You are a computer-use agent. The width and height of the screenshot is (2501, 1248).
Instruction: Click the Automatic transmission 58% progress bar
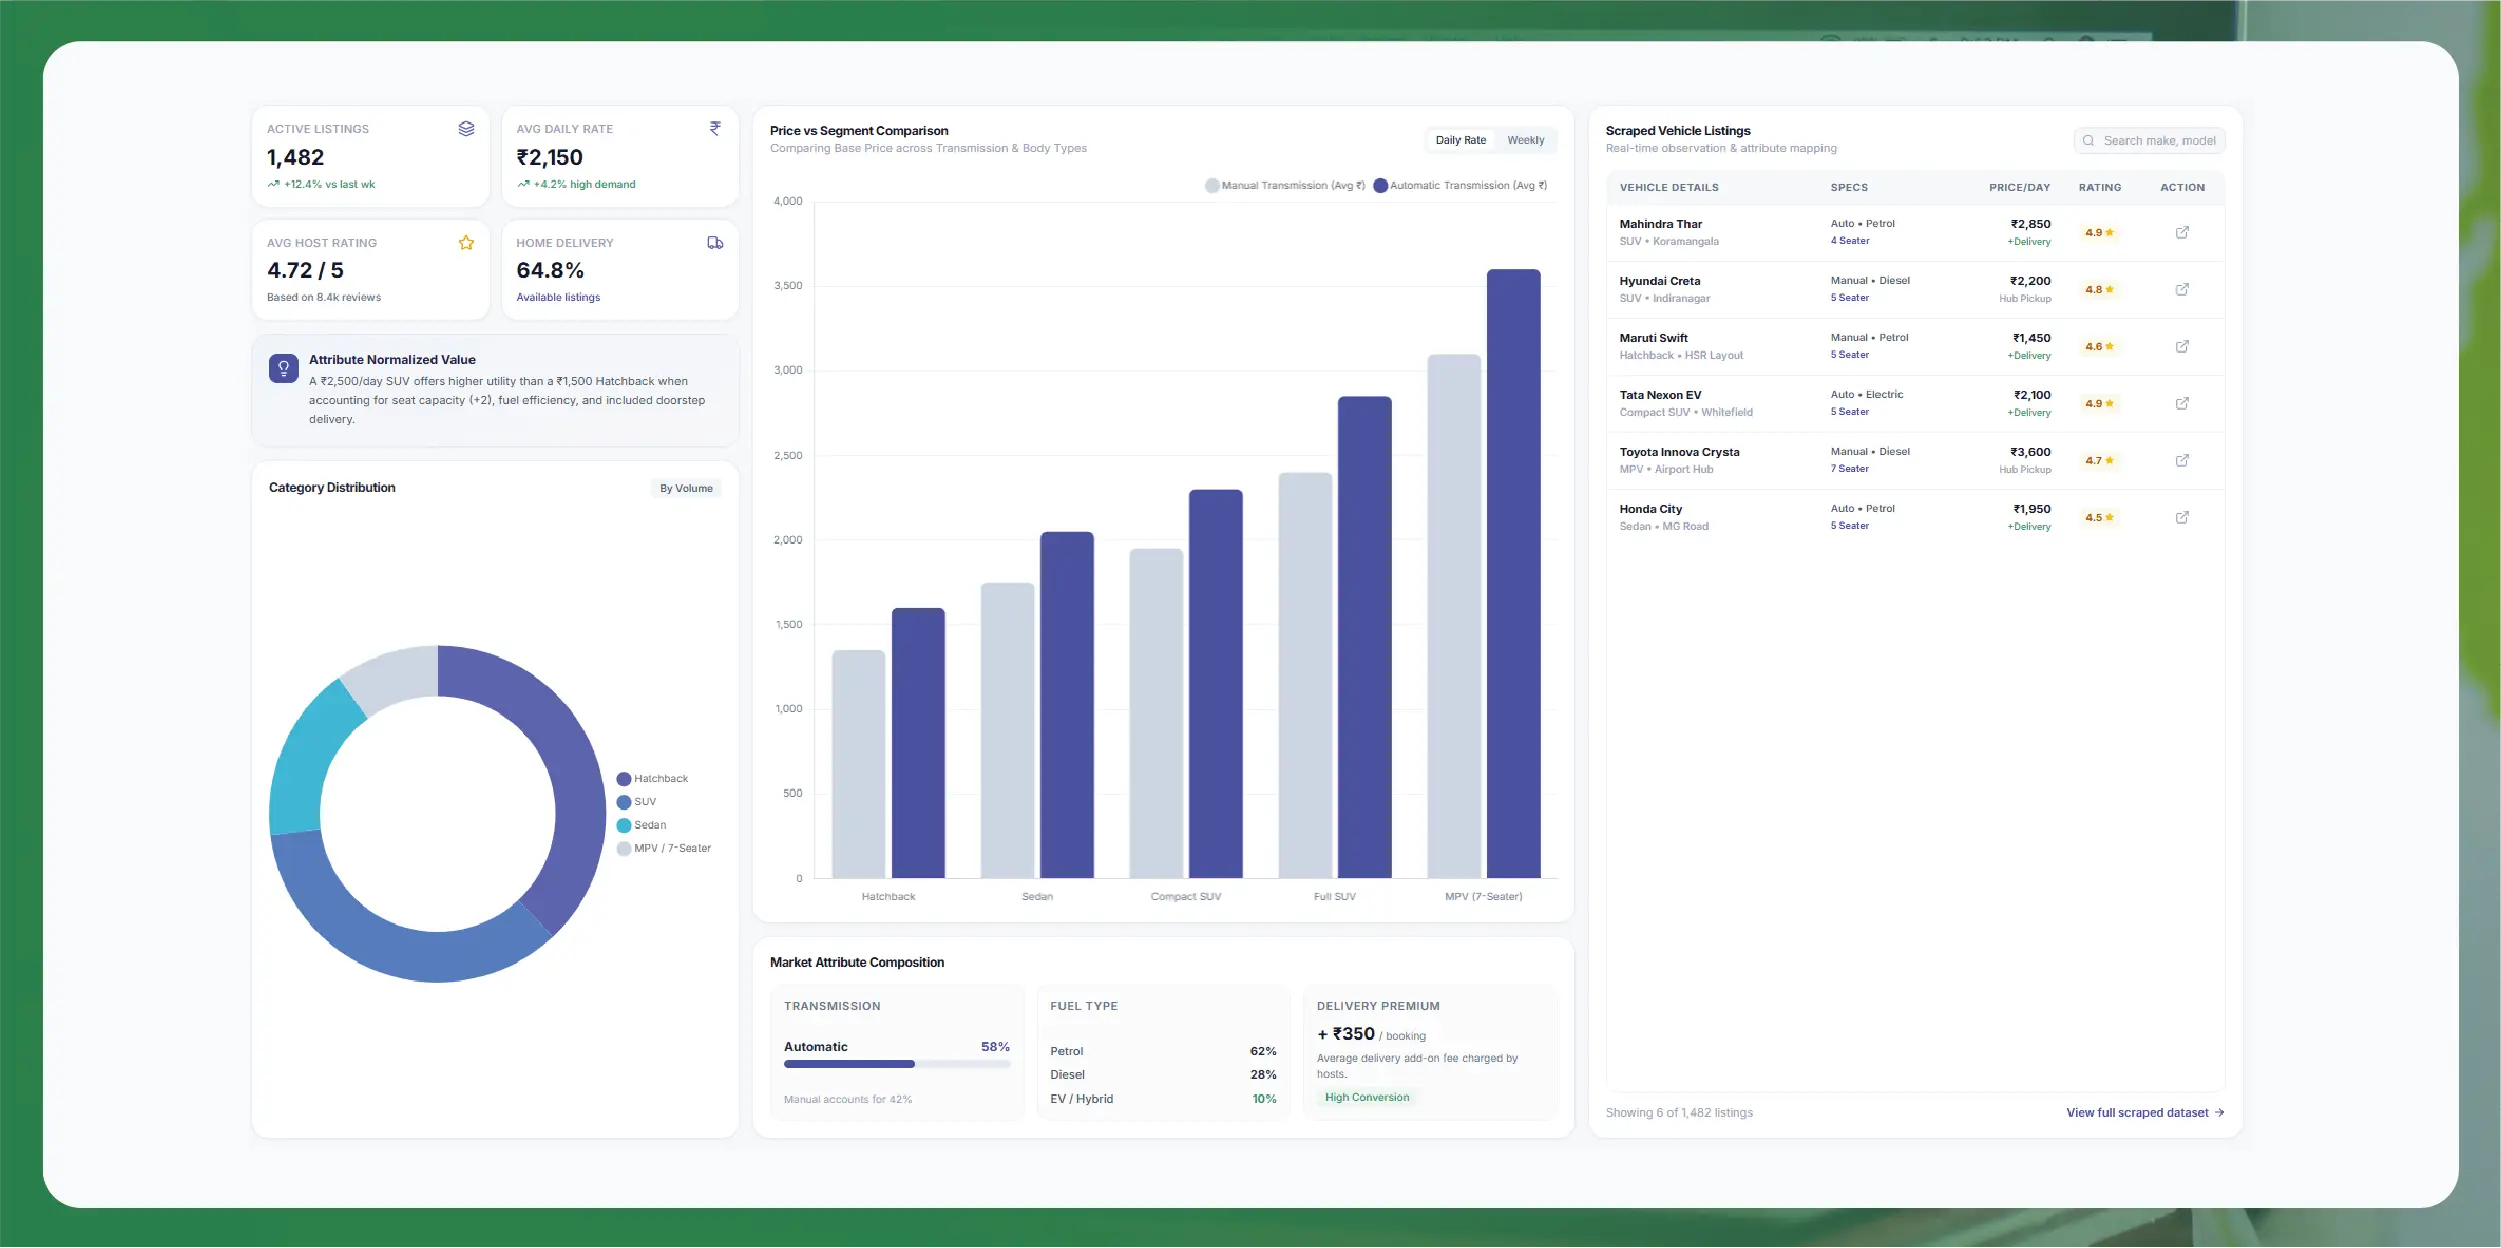coord(897,1064)
